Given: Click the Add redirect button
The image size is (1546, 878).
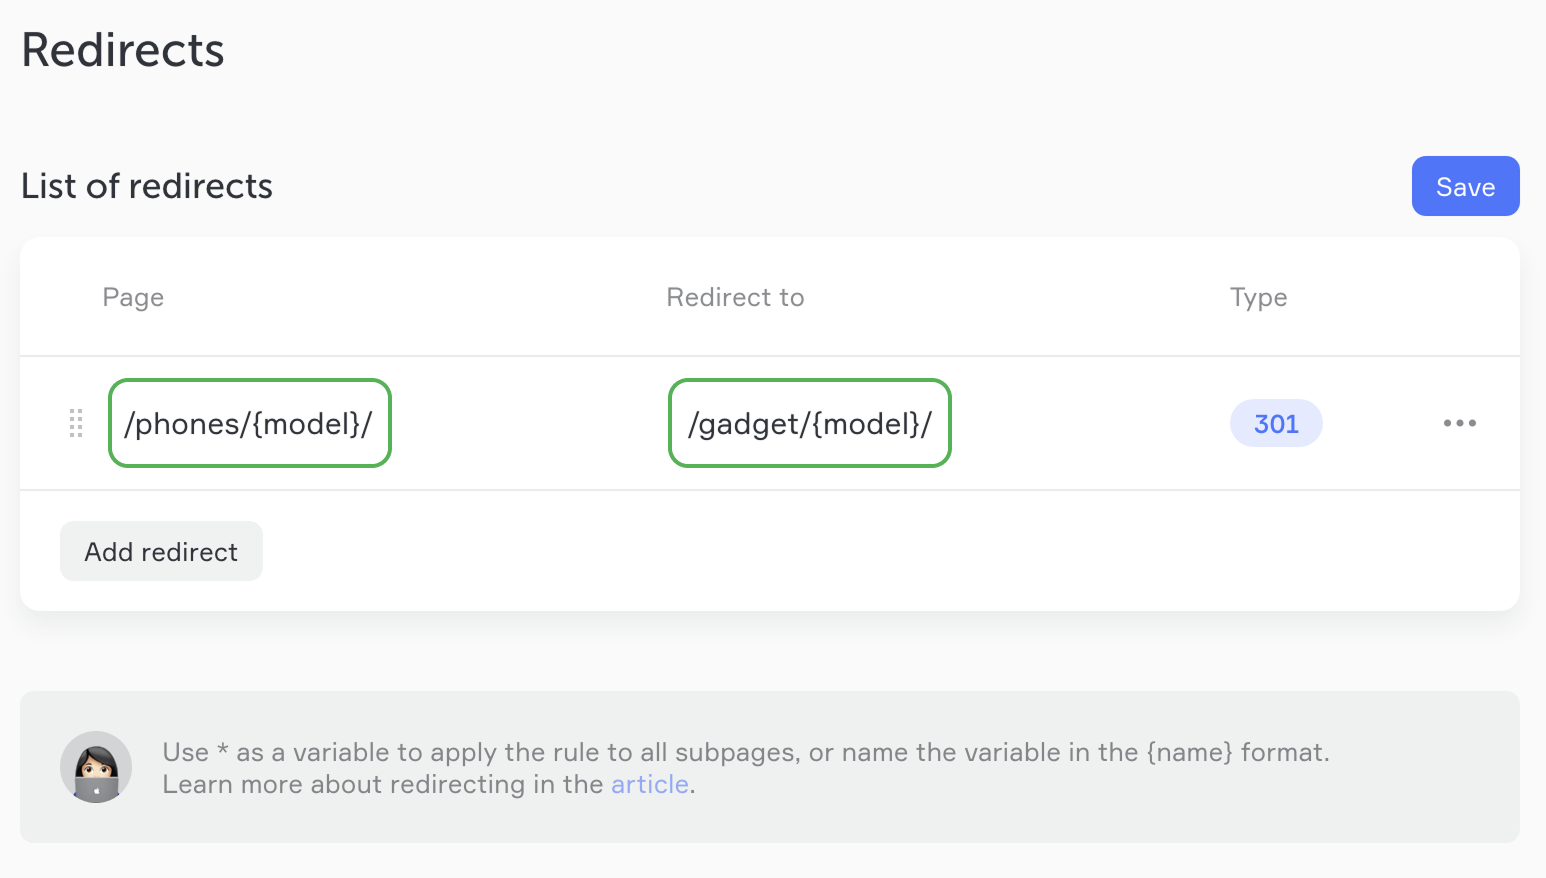Looking at the screenshot, I should tap(161, 551).
